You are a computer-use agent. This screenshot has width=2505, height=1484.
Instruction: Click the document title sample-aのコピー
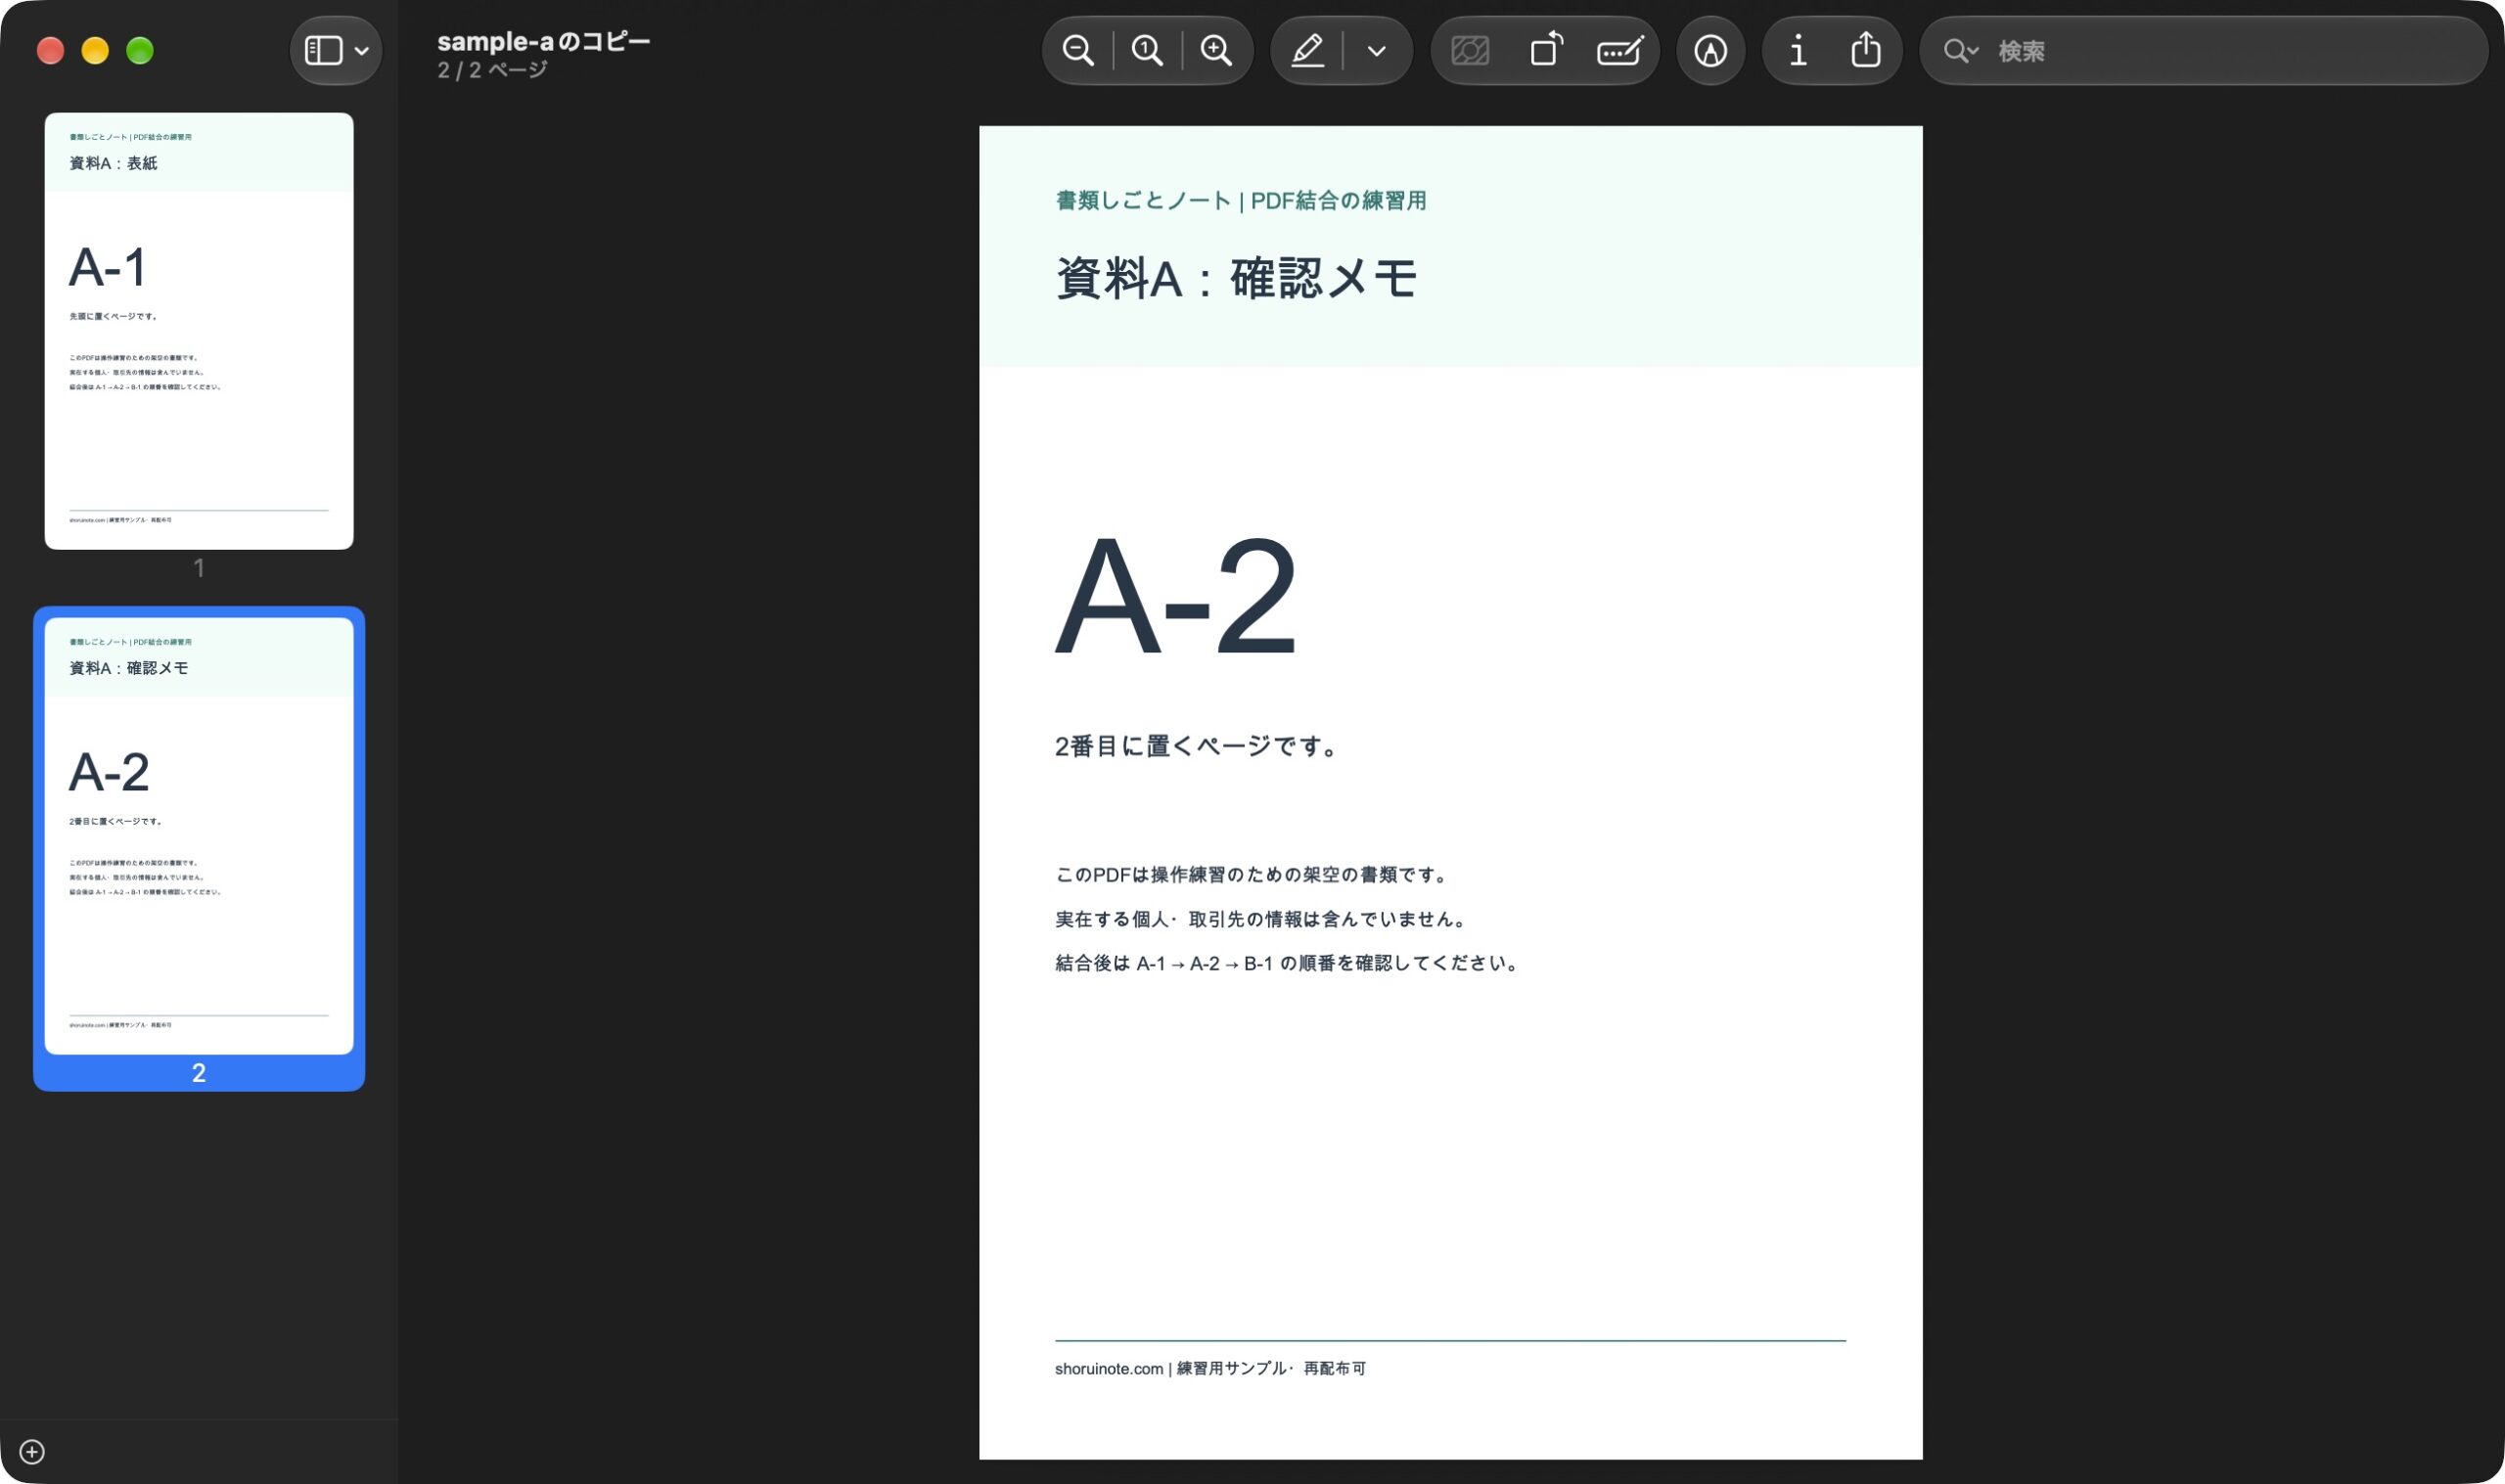point(543,41)
